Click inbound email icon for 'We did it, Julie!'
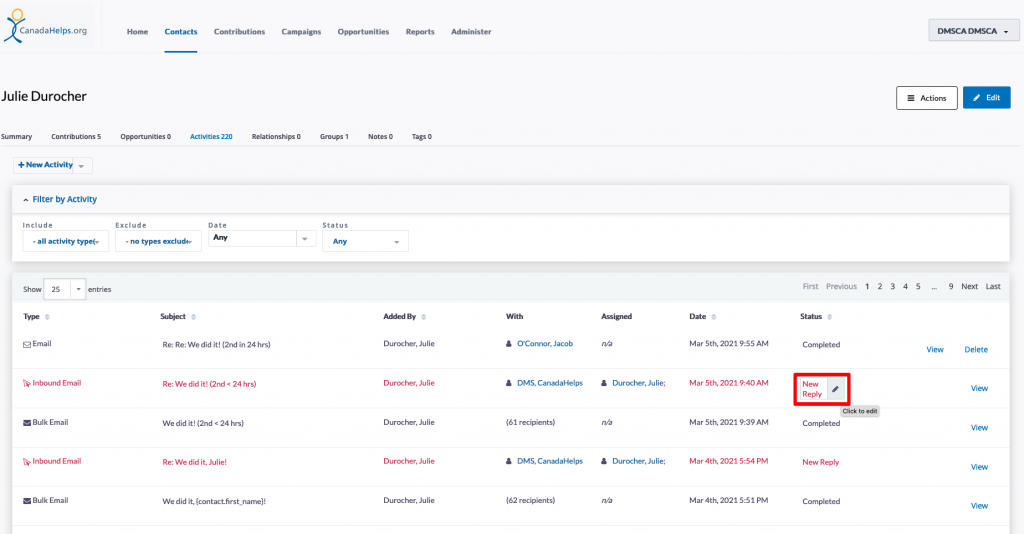 [x=27, y=462]
